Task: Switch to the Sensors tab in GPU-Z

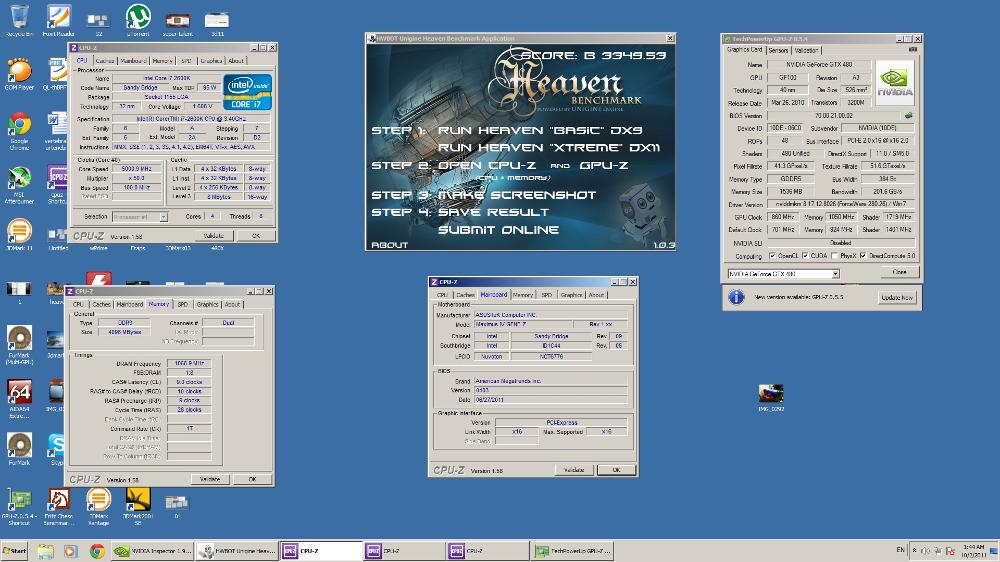Action: (778, 50)
